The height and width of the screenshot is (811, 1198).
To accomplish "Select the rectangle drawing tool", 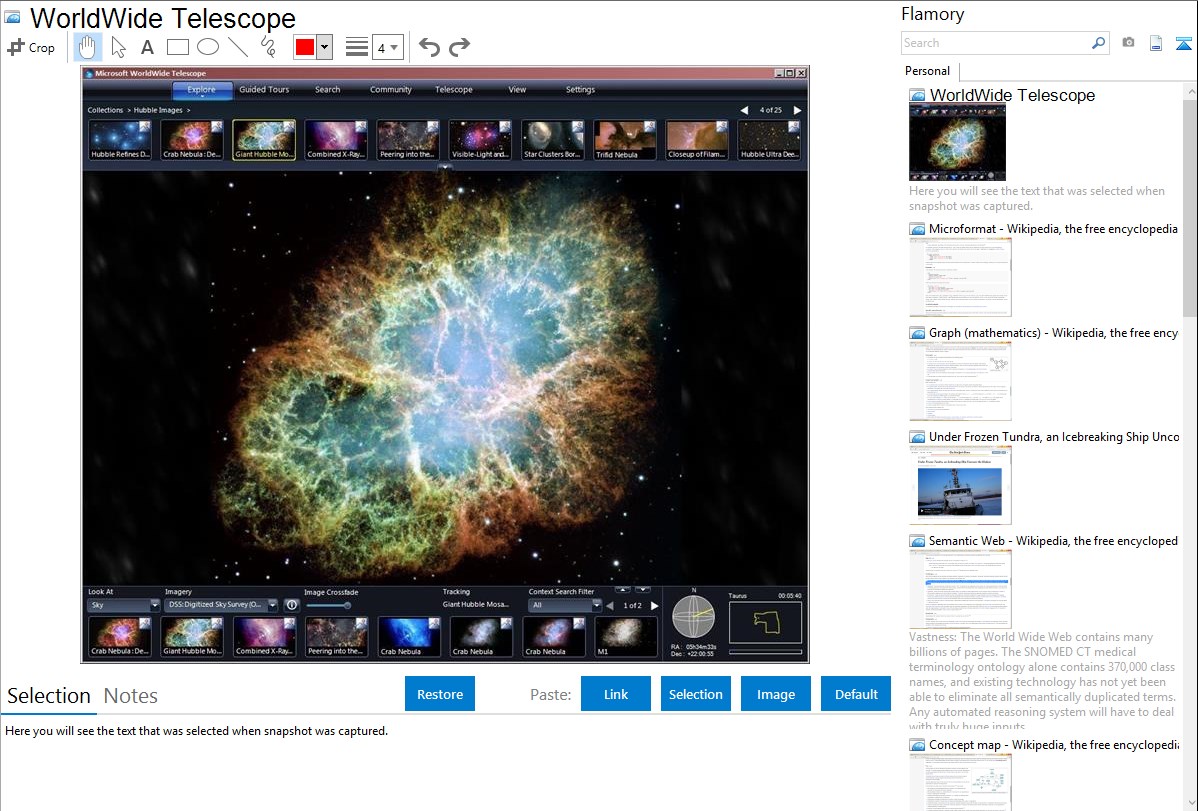I will (177, 47).
